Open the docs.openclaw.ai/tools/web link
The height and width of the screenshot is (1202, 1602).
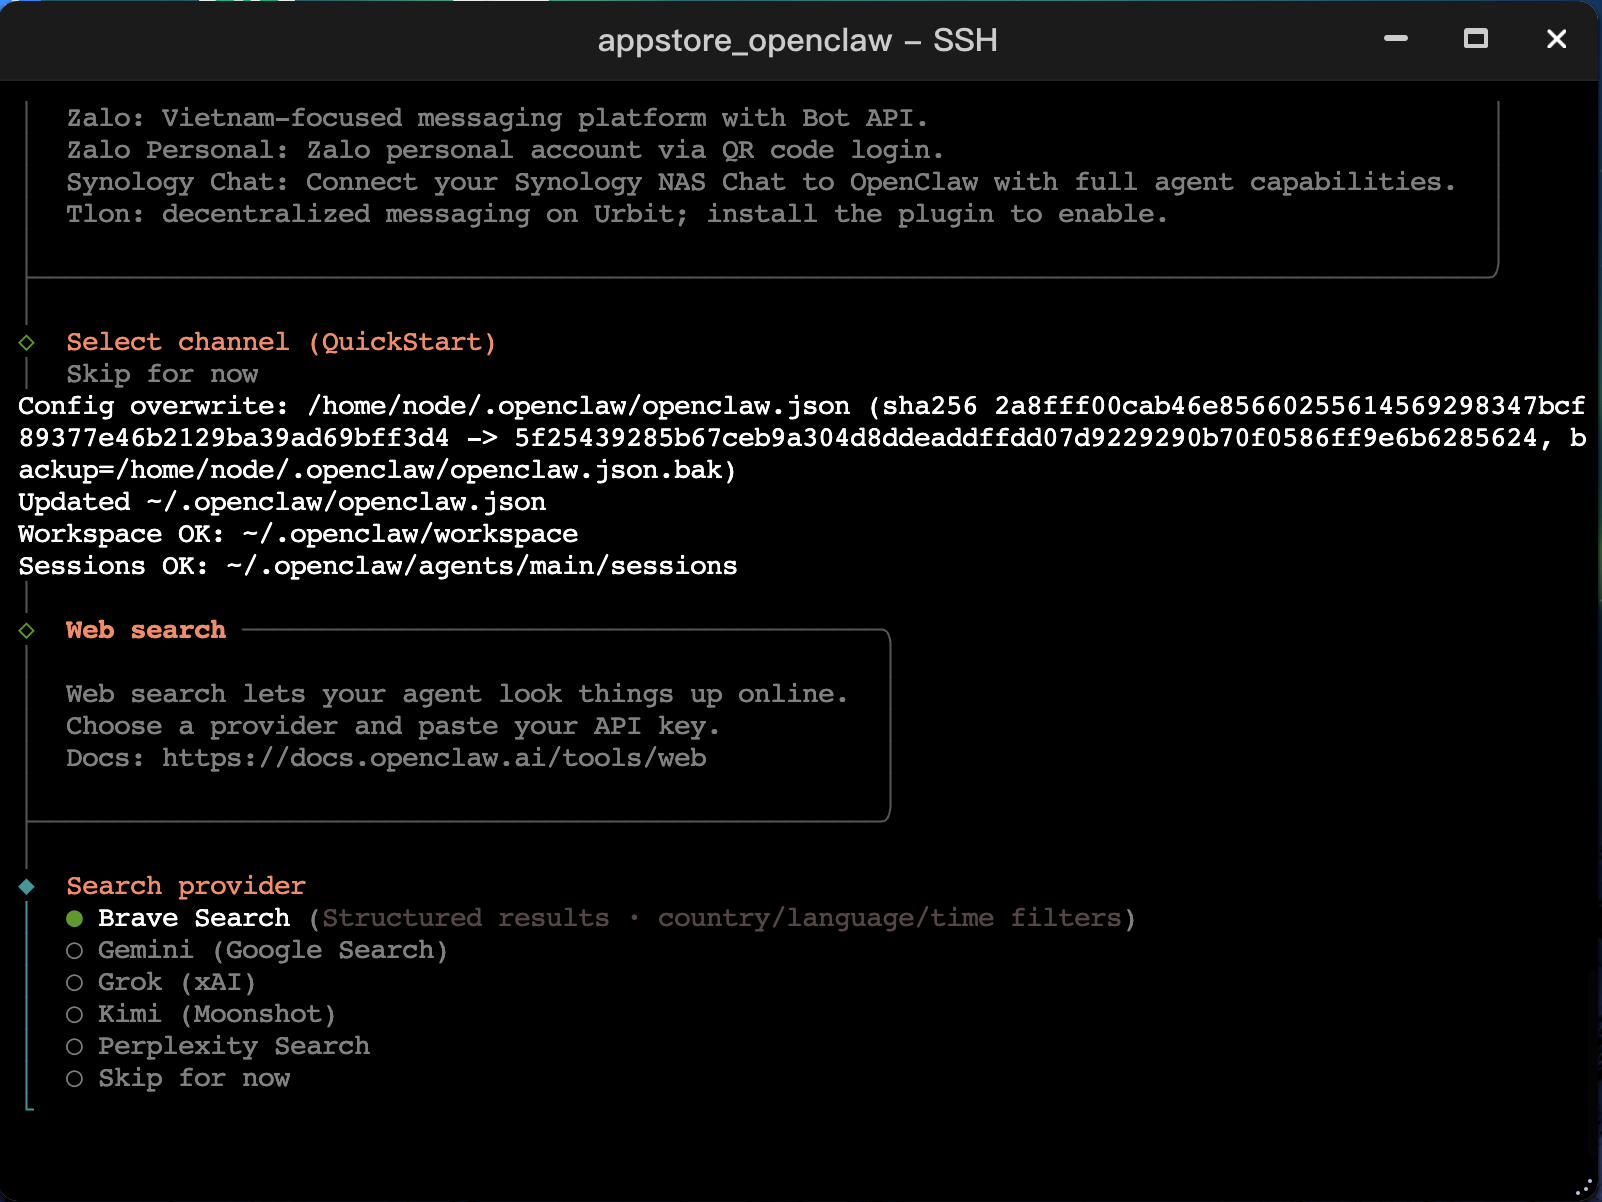pyautogui.click(x=434, y=758)
